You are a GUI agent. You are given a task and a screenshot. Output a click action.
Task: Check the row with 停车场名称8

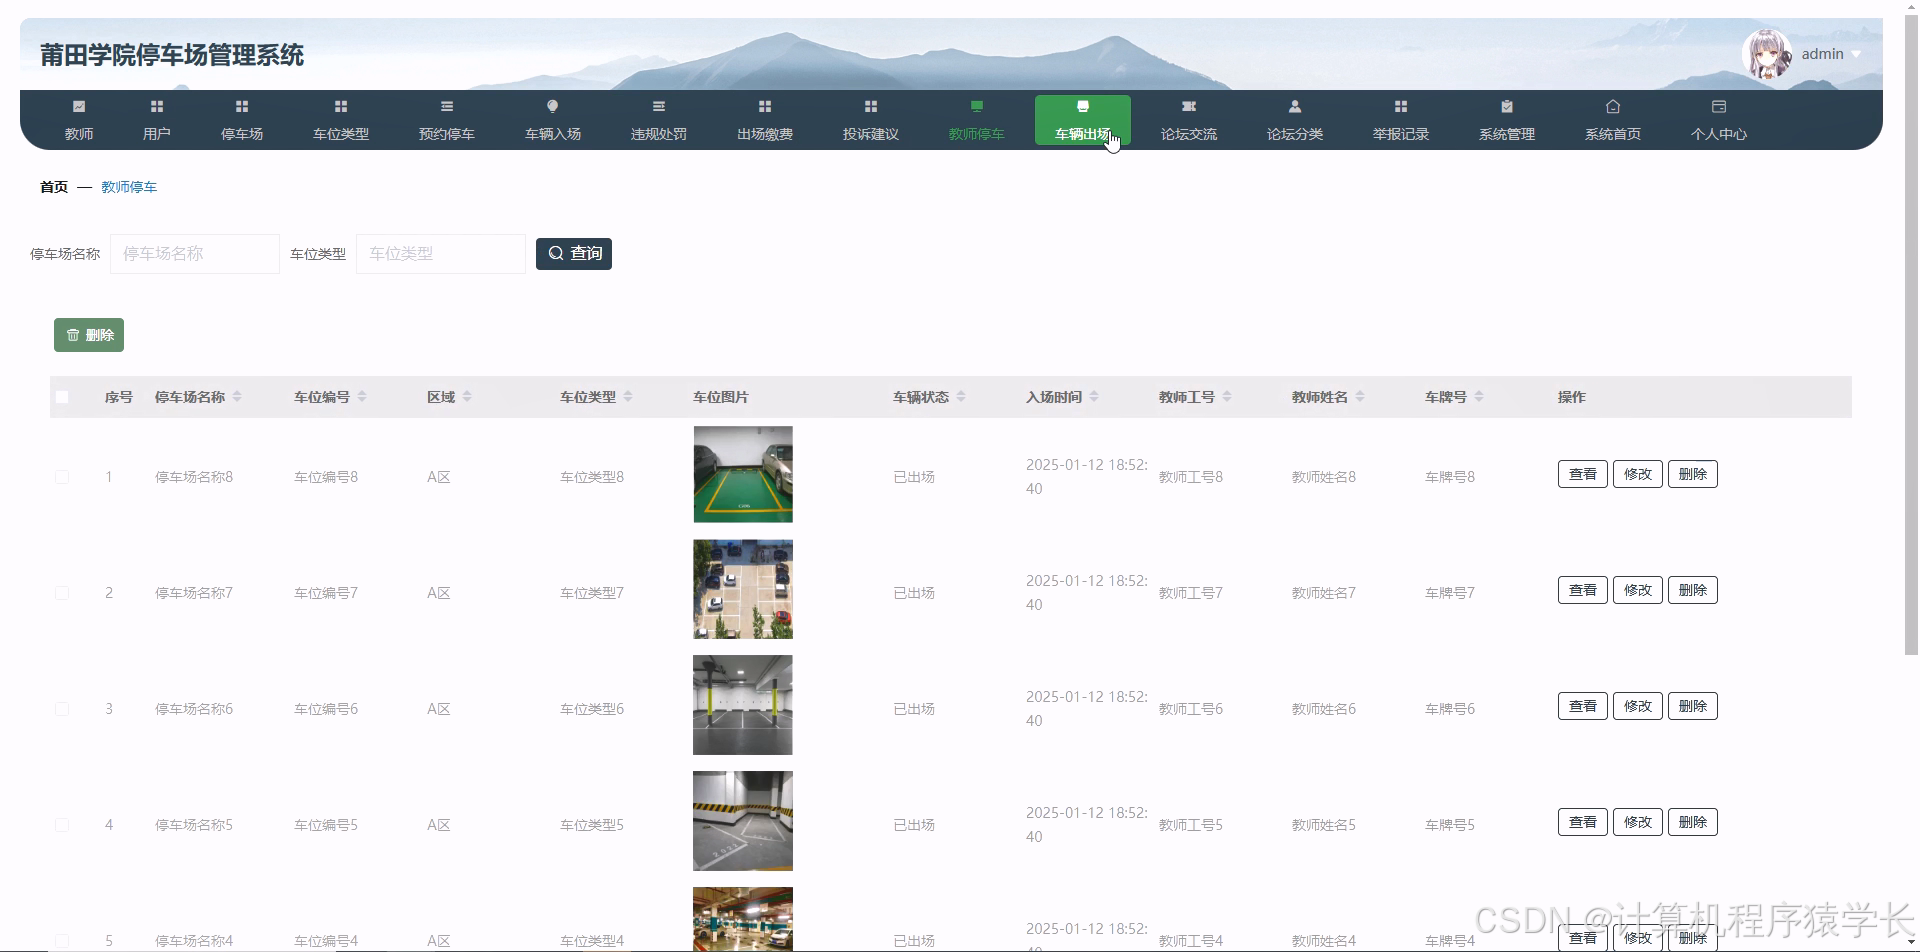tap(62, 477)
